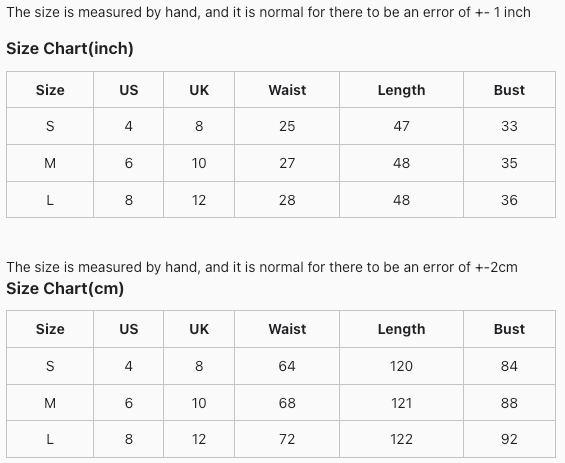
Task: Select the UK header in cm chart
Action: point(199,329)
